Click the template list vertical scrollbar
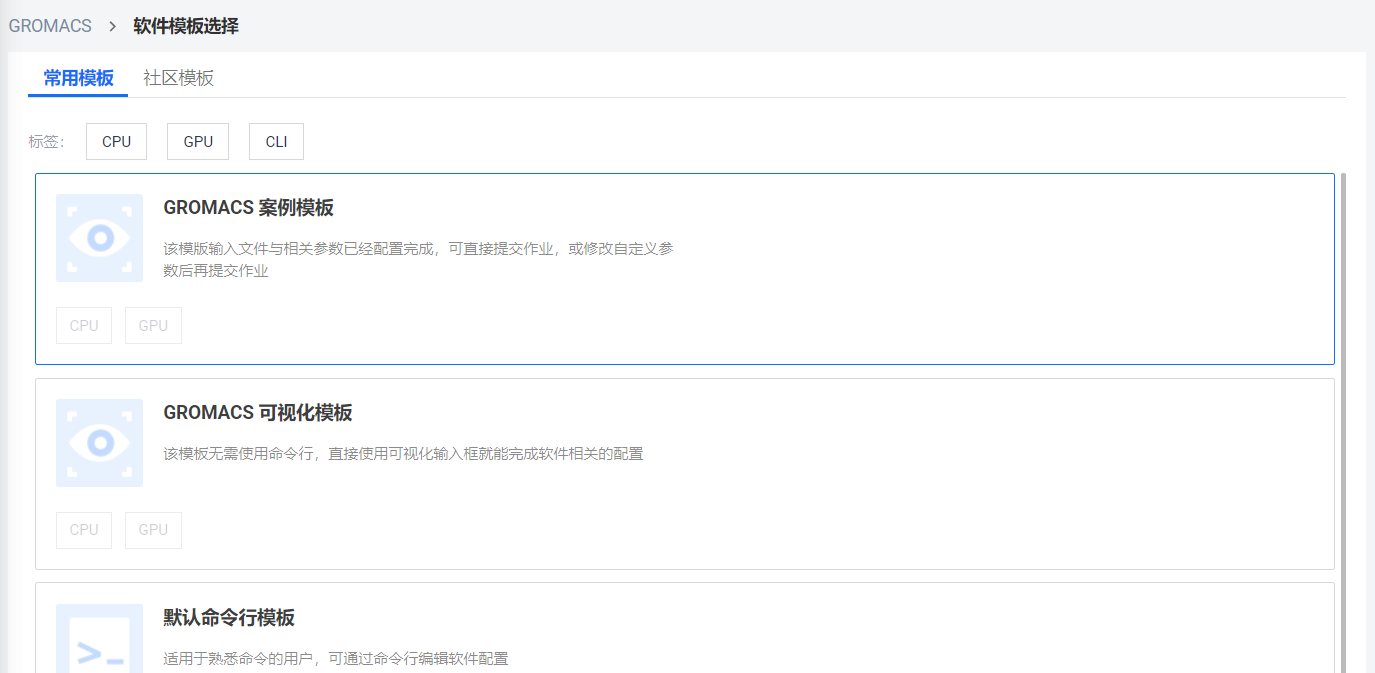The height and width of the screenshot is (673, 1375). [x=1343, y=422]
